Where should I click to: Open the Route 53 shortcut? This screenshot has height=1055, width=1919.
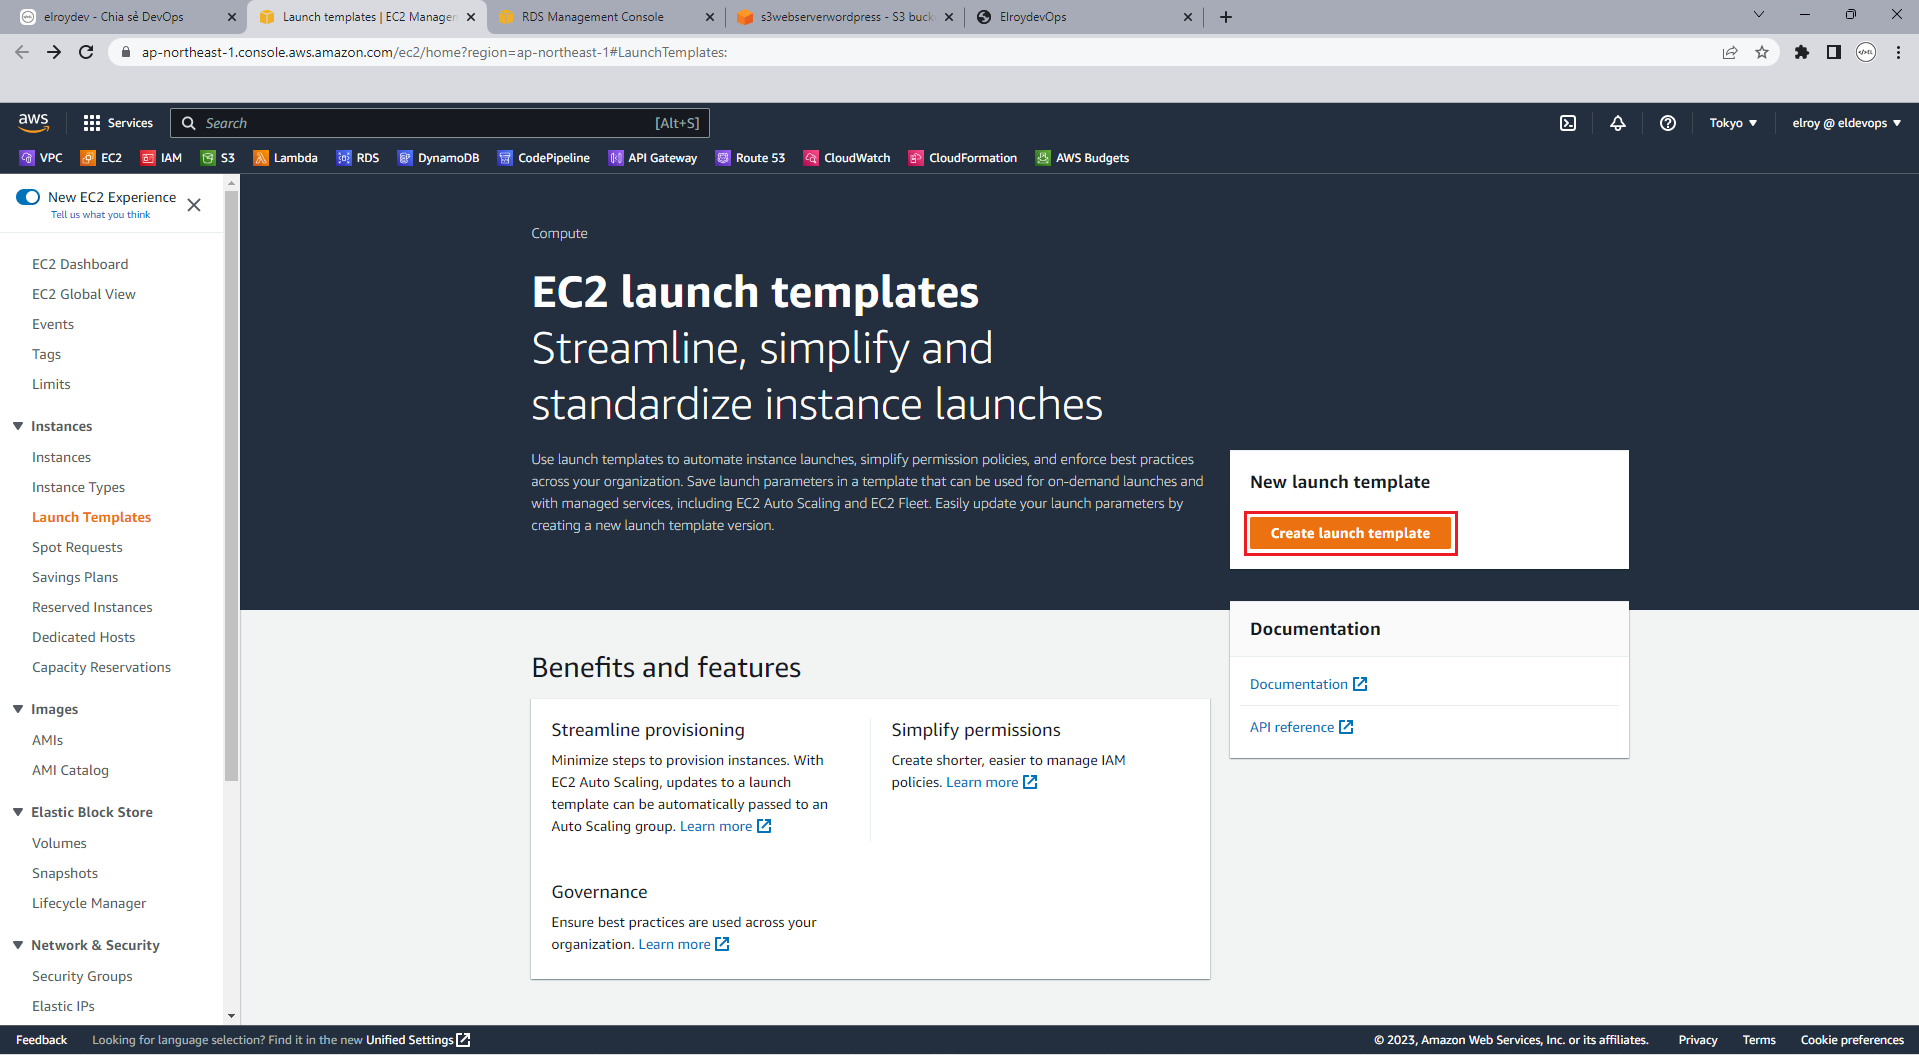[750, 158]
